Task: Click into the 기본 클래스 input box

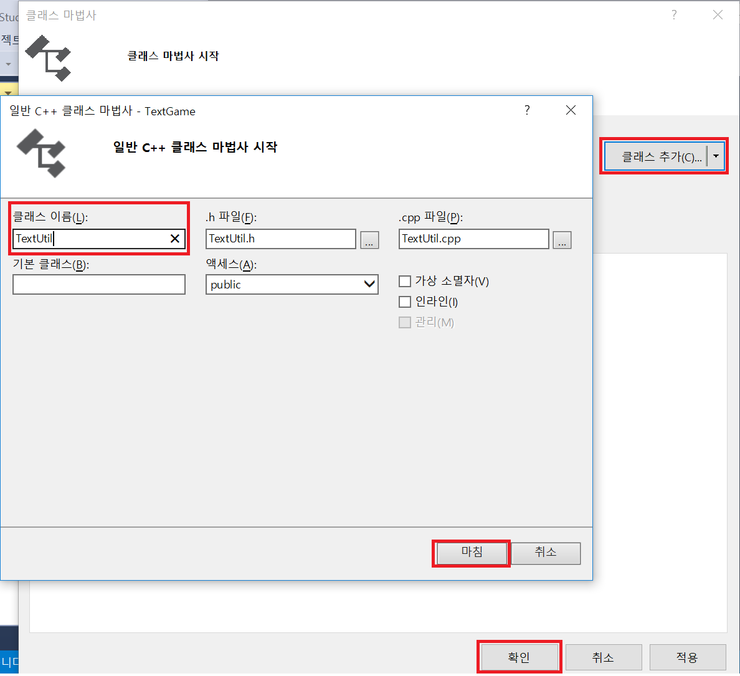Action: pyautogui.click(x=99, y=285)
